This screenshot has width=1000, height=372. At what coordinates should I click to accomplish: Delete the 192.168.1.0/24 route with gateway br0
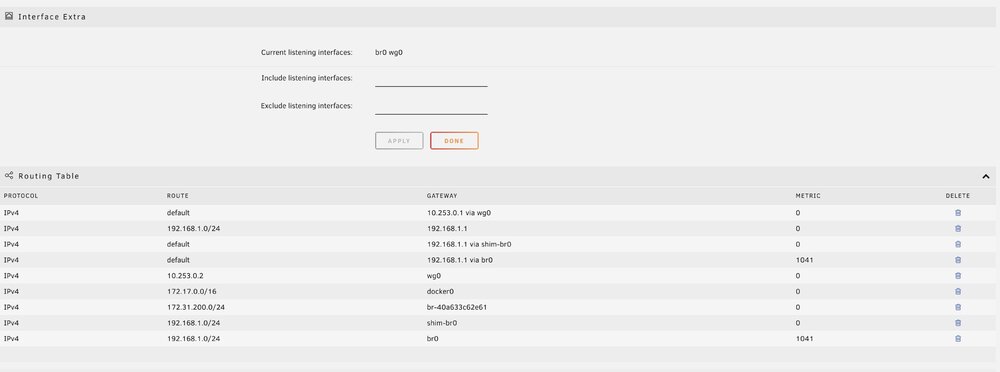[x=958, y=339]
